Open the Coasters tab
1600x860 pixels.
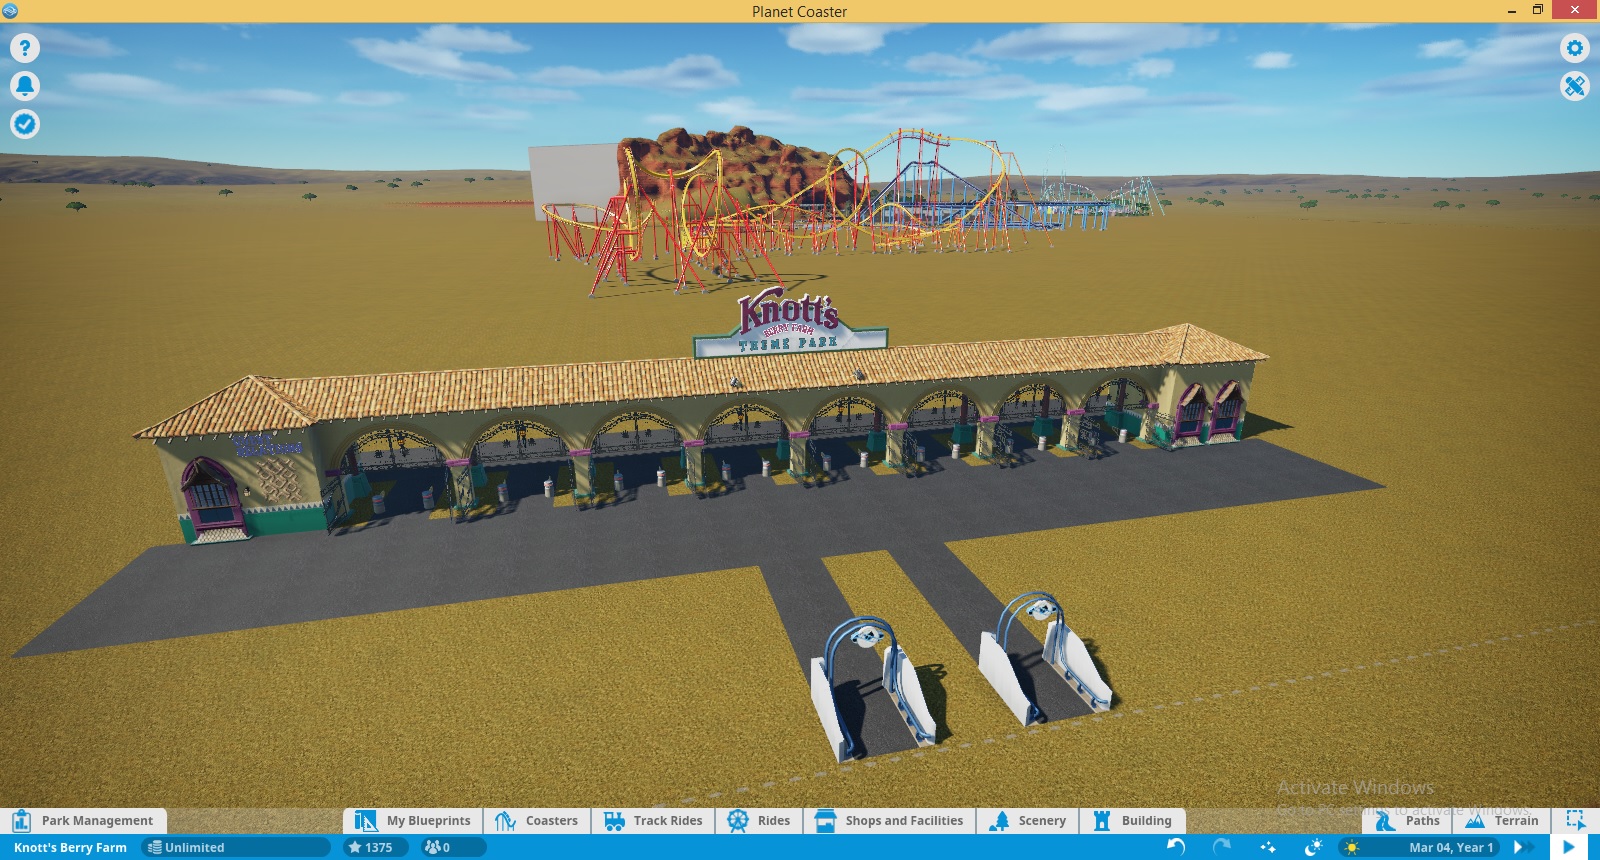pyautogui.click(x=537, y=821)
